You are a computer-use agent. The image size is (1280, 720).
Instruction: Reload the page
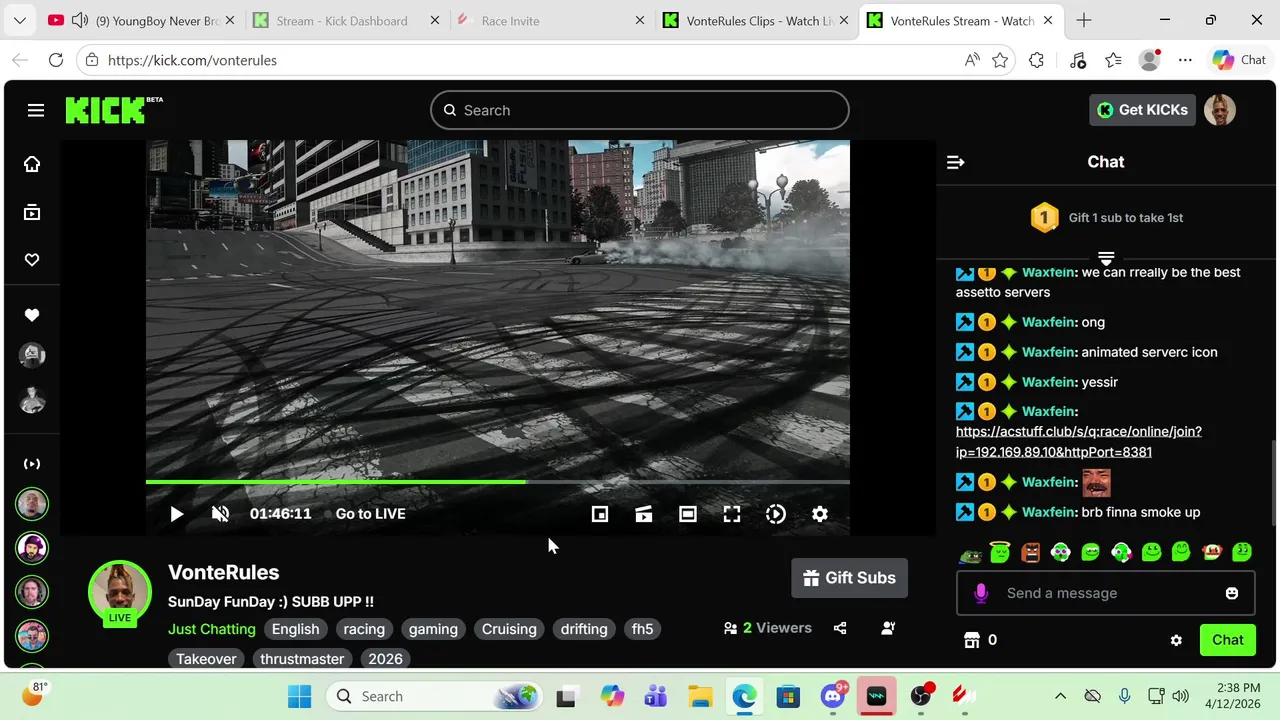pyautogui.click(x=56, y=60)
